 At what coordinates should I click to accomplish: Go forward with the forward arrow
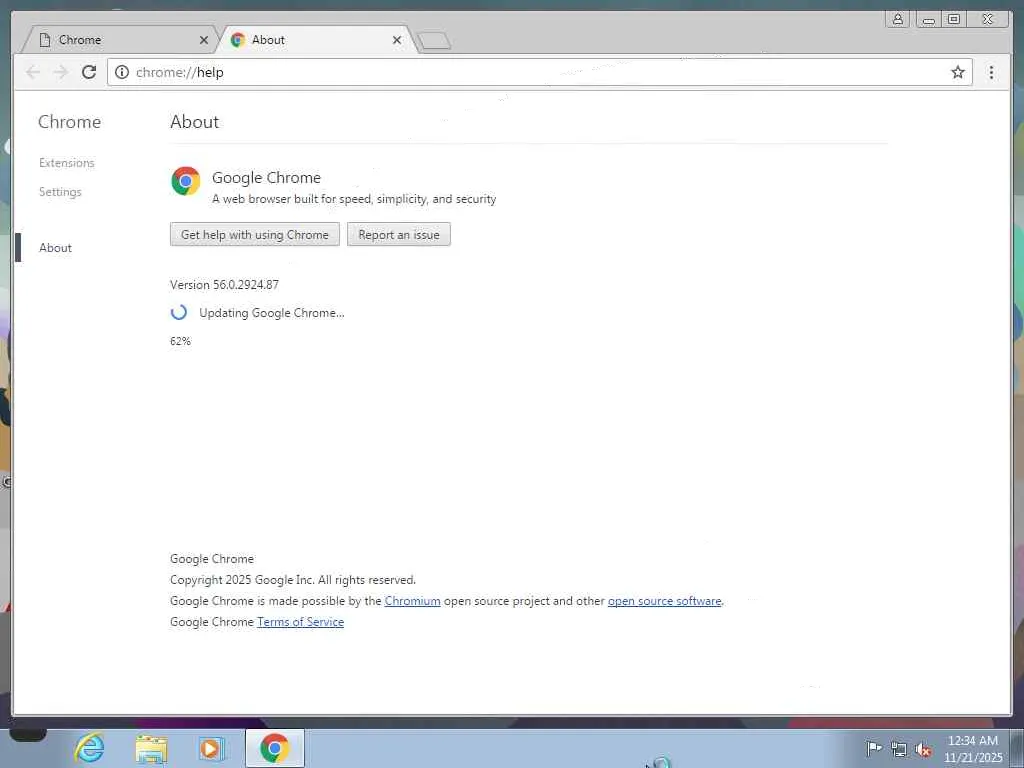point(61,72)
